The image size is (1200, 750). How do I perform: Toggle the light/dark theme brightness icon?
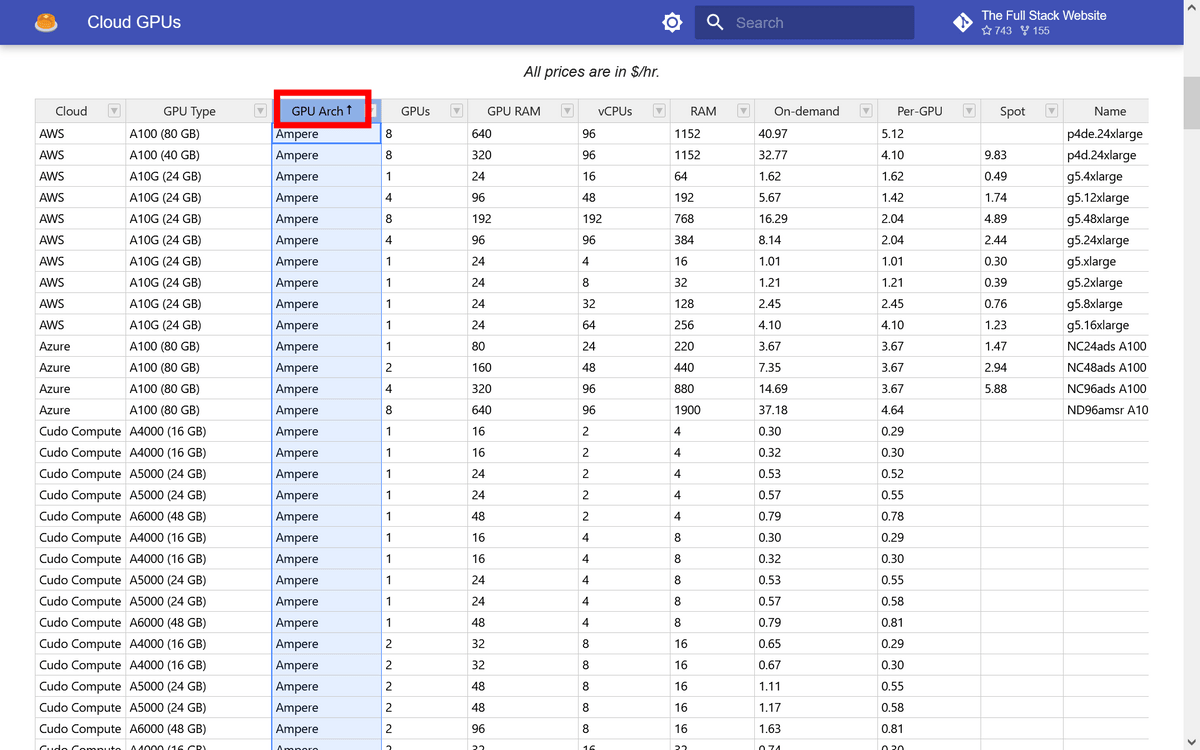[x=672, y=22]
